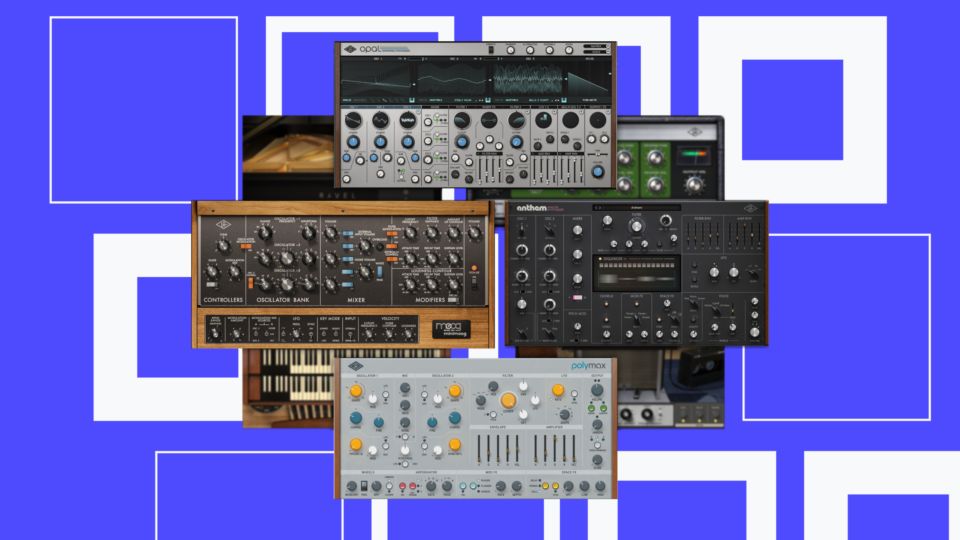Screen dimensions: 960x540
Task: Click the MIXER section label on Minimoog
Action: [x=356, y=300]
